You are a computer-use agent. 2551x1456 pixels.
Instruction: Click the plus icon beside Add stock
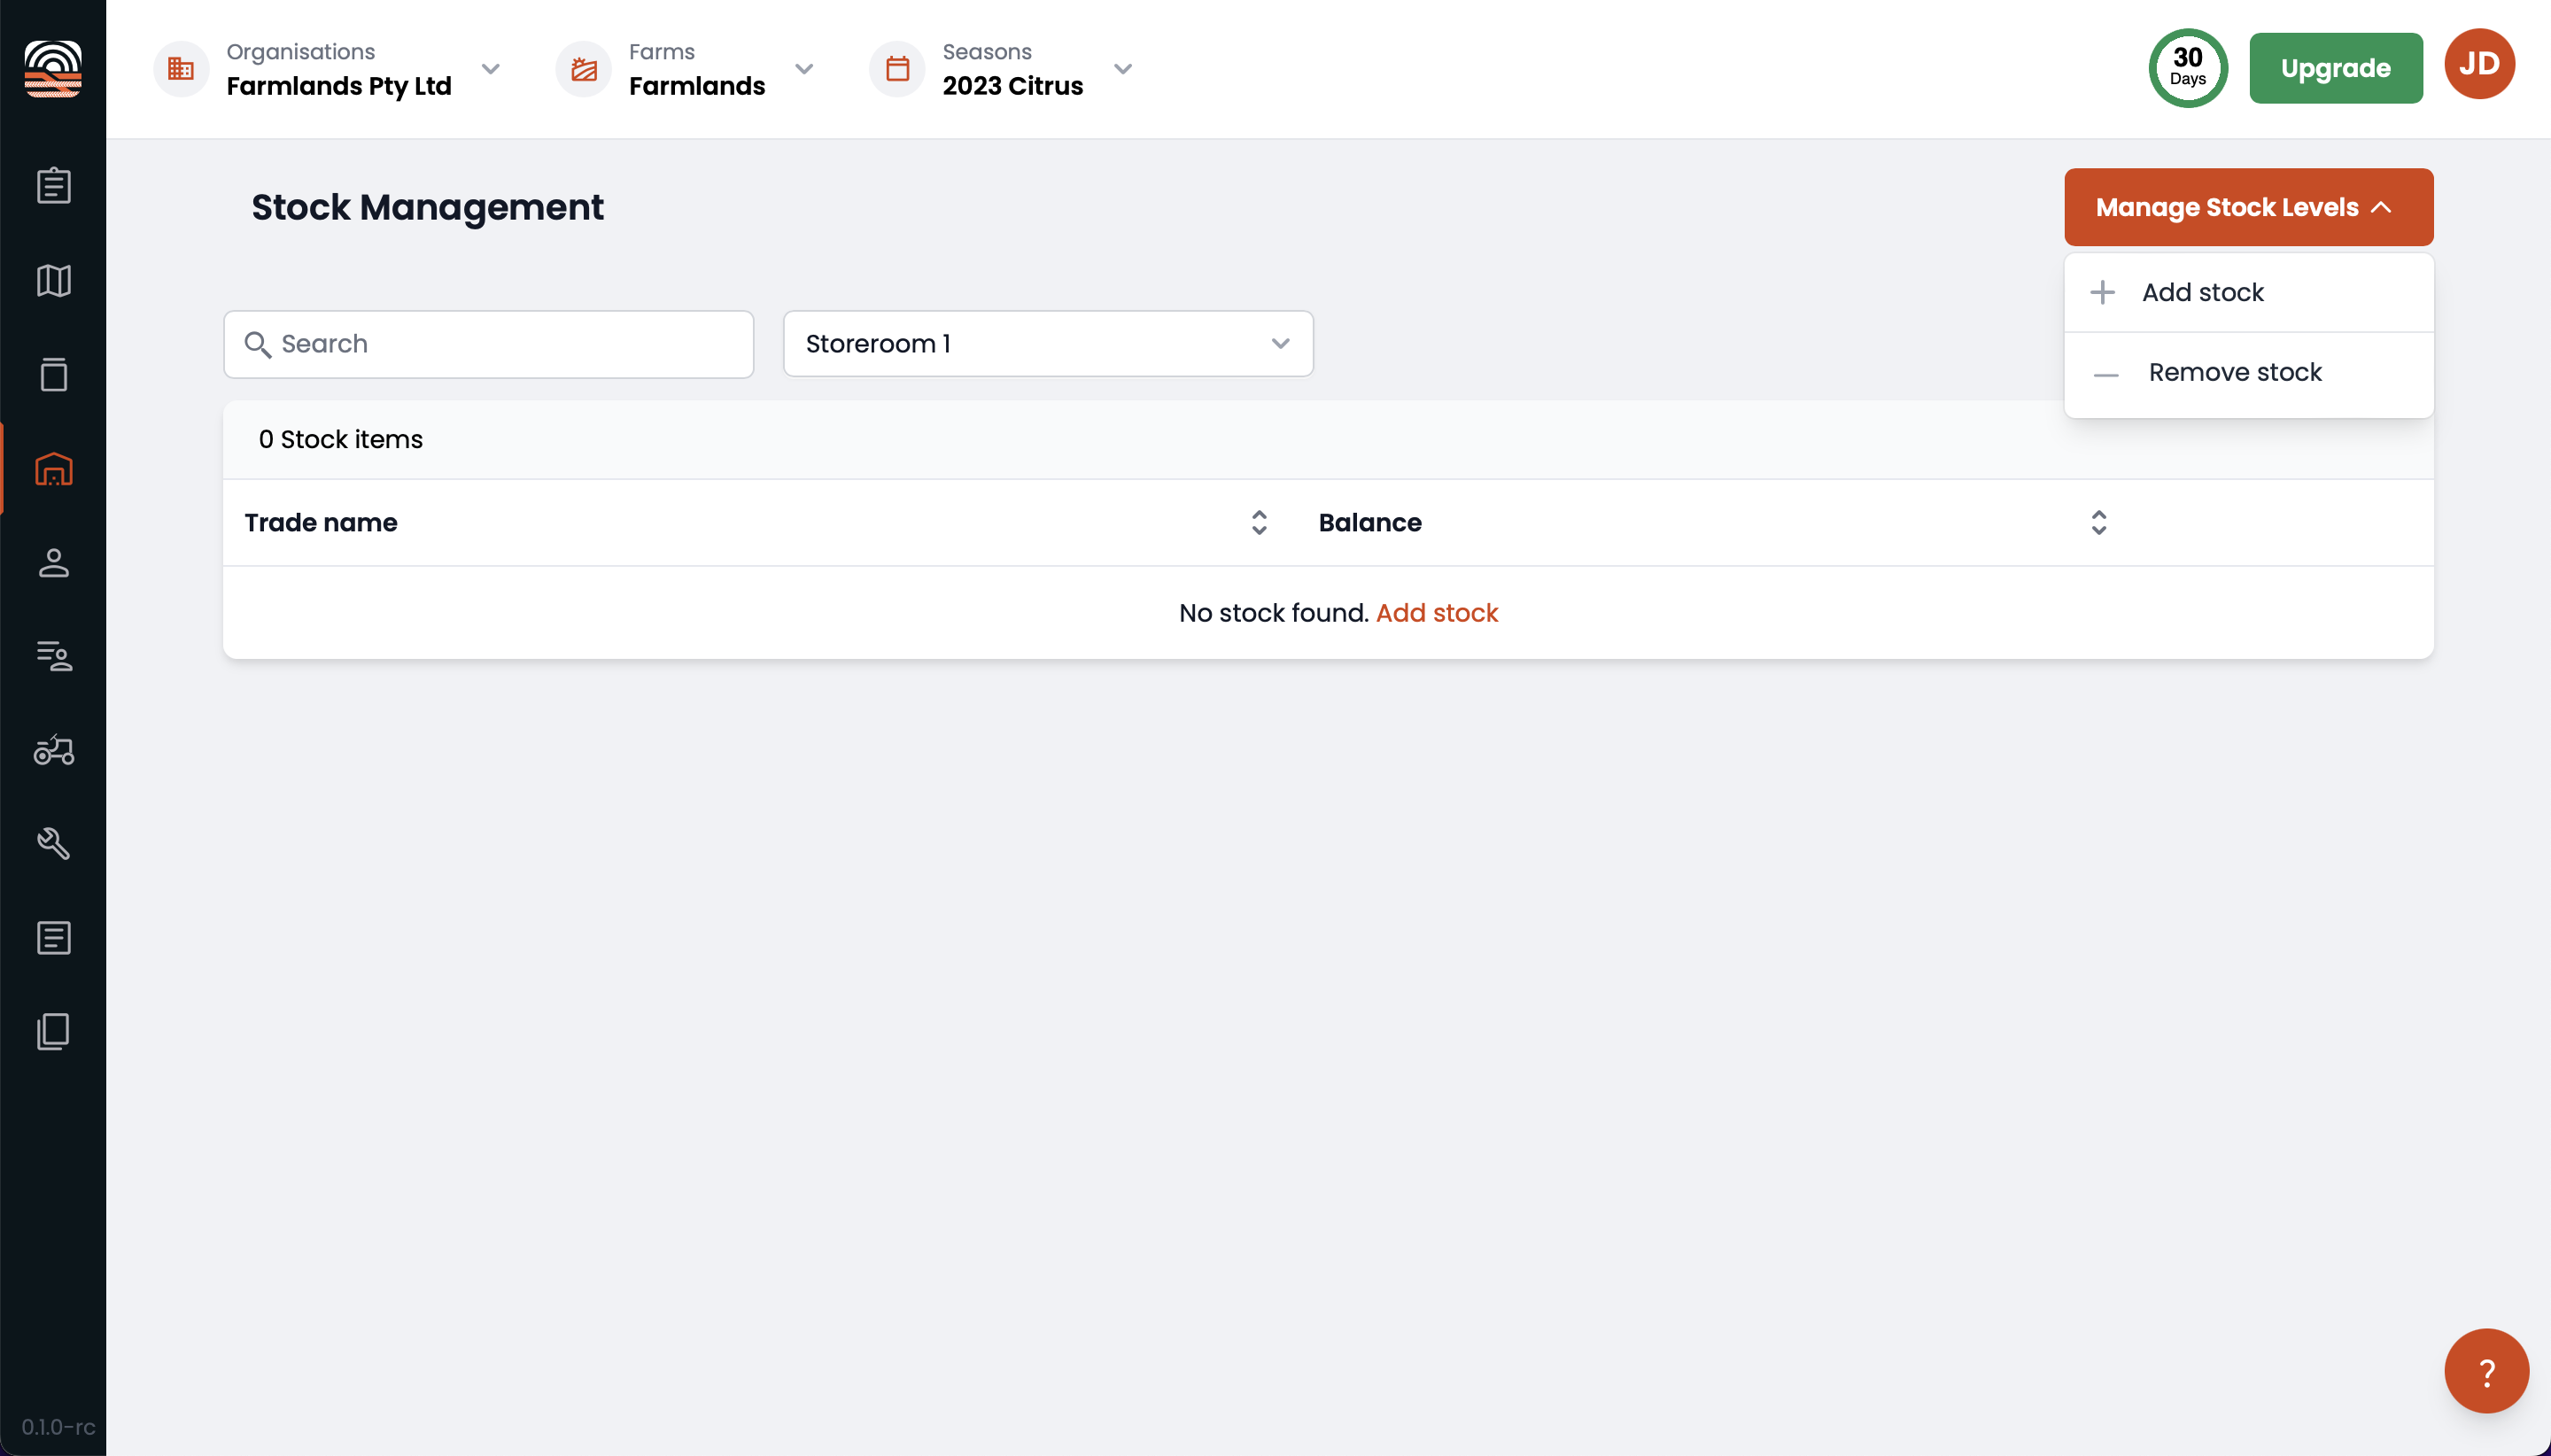tap(2103, 292)
